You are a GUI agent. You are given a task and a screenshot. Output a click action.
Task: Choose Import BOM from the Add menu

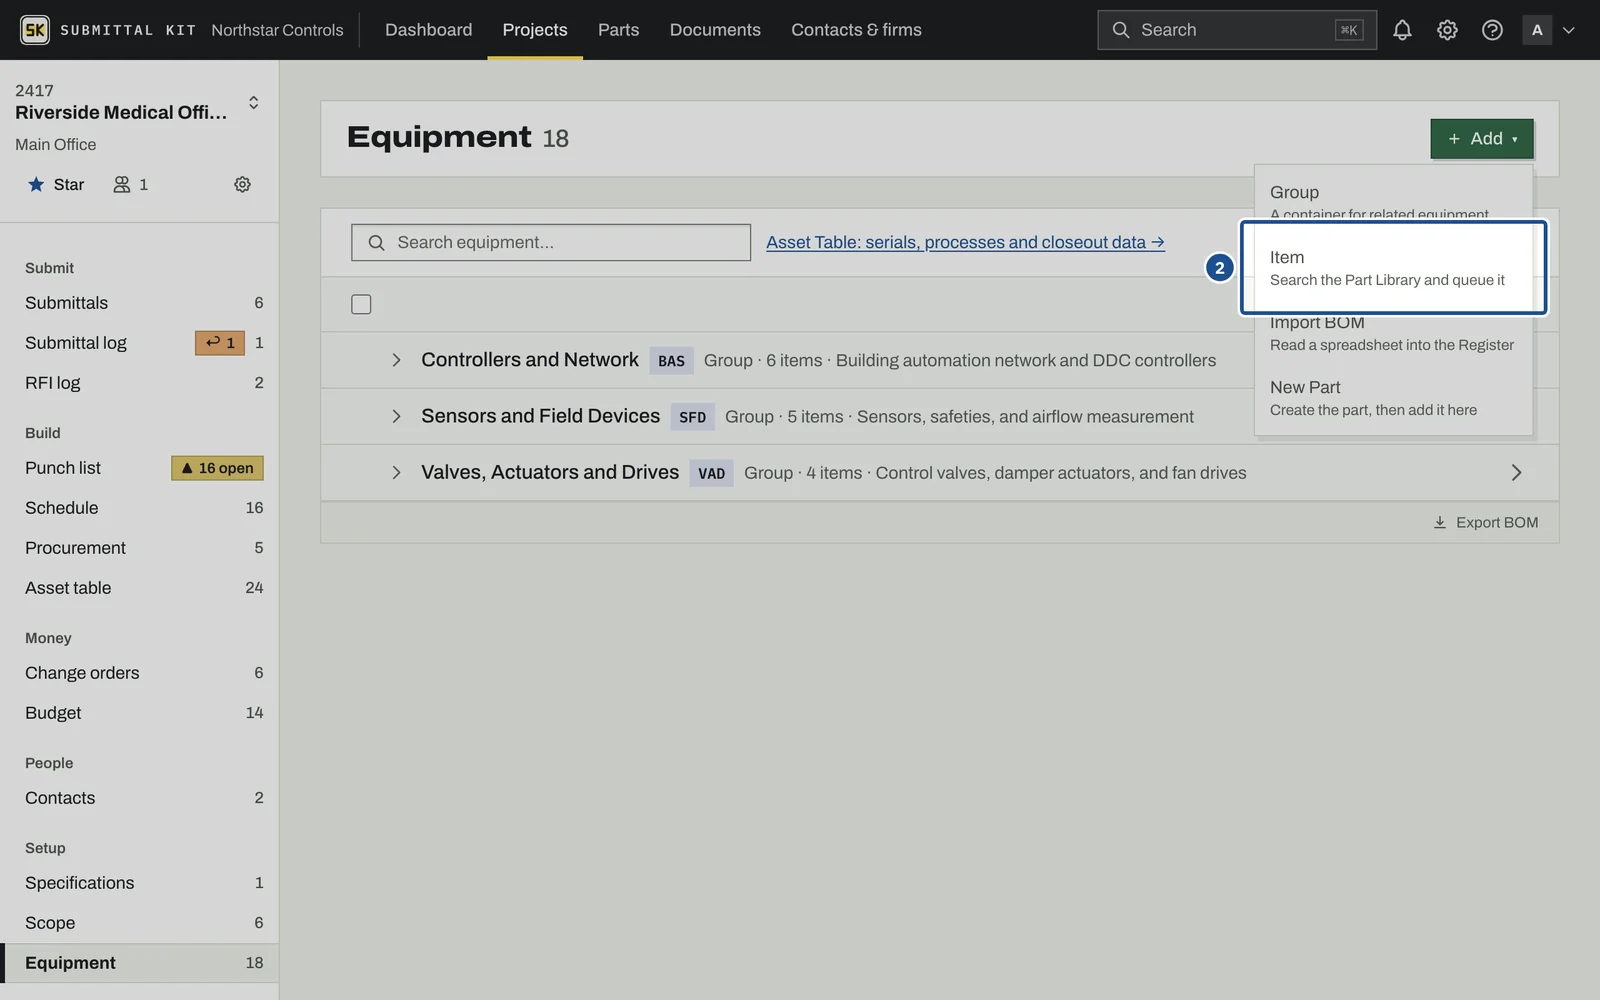click(1394, 335)
